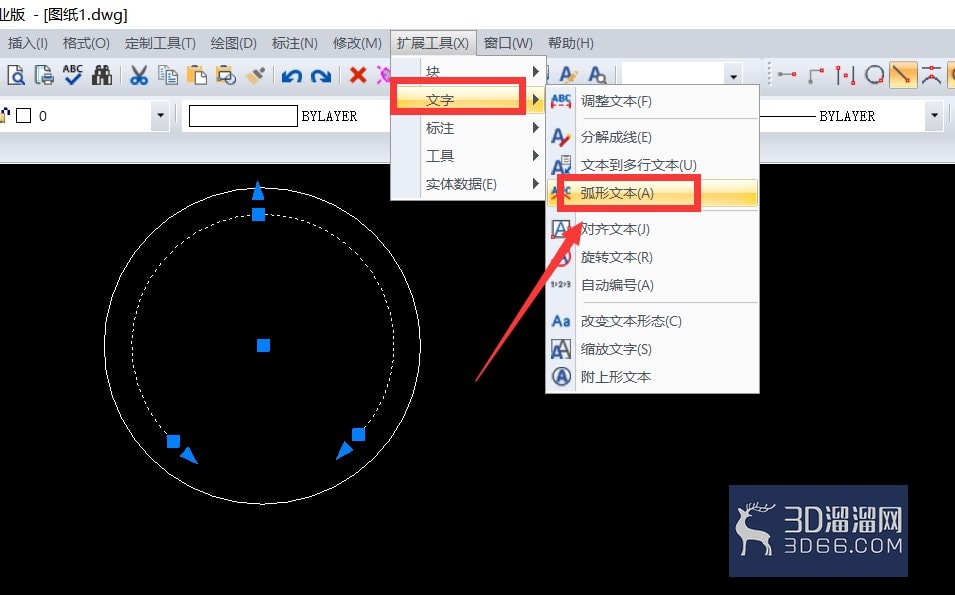Choose 附上形文本 option
The width and height of the screenshot is (955, 595).
[653, 377]
